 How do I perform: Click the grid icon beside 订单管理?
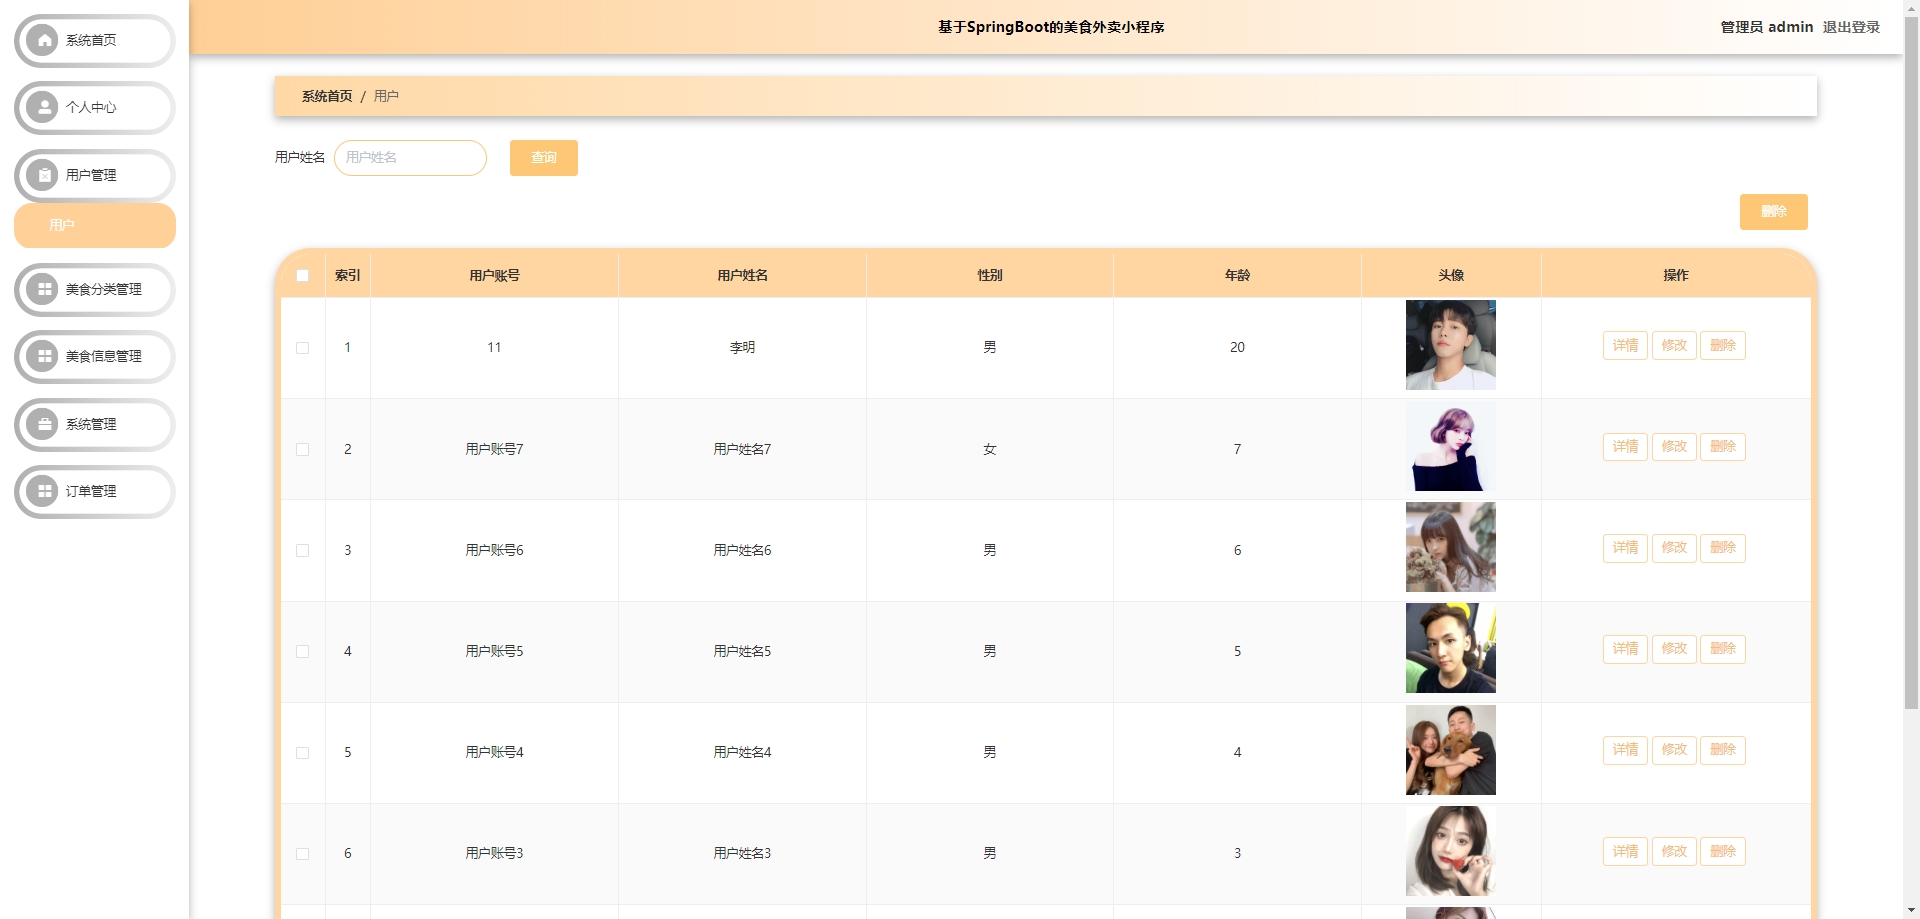tap(43, 491)
